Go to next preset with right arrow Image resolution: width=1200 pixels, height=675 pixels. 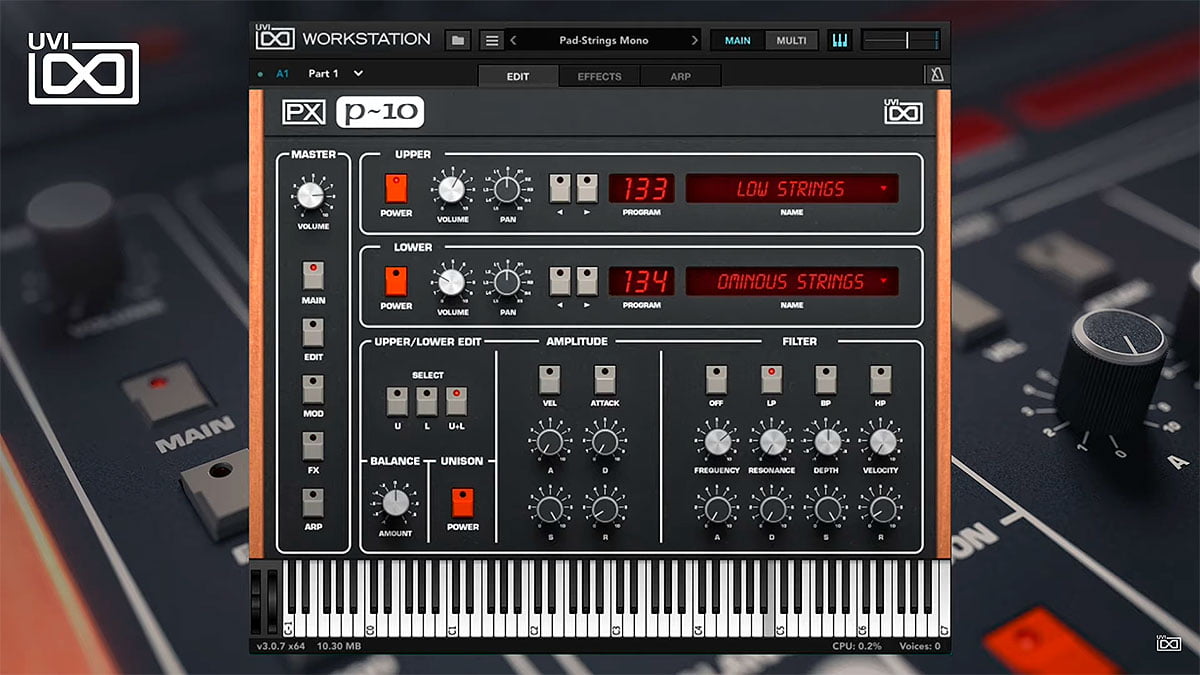694,40
